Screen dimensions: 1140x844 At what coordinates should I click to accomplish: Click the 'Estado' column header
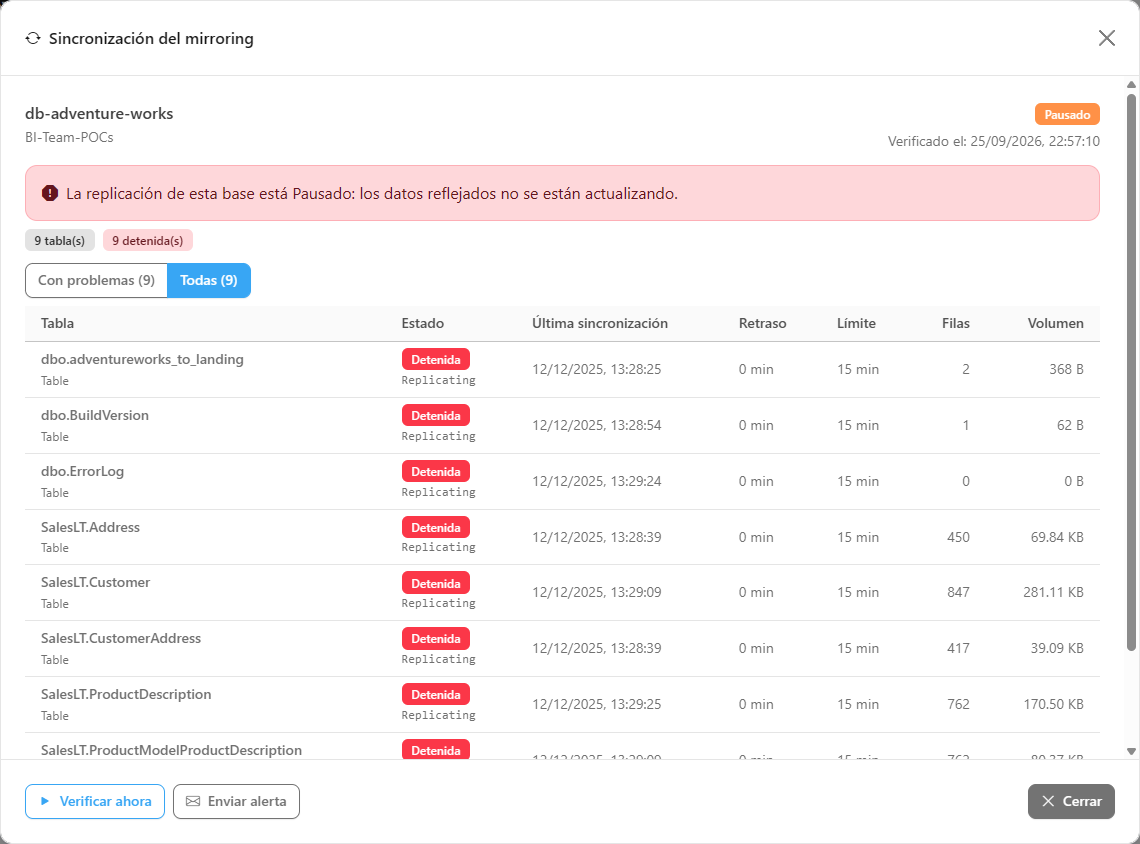(422, 323)
